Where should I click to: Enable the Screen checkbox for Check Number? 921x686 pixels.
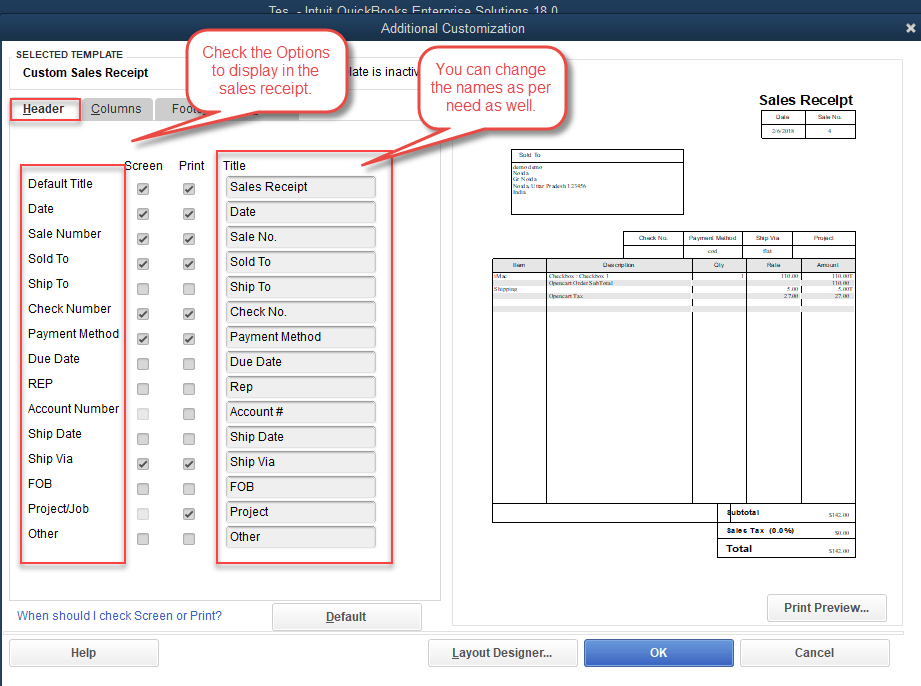click(x=143, y=313)
